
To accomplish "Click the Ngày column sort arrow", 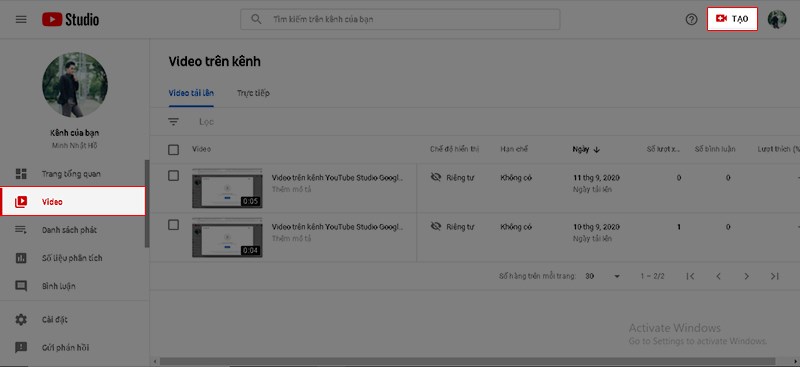I will tap(597, 150).
